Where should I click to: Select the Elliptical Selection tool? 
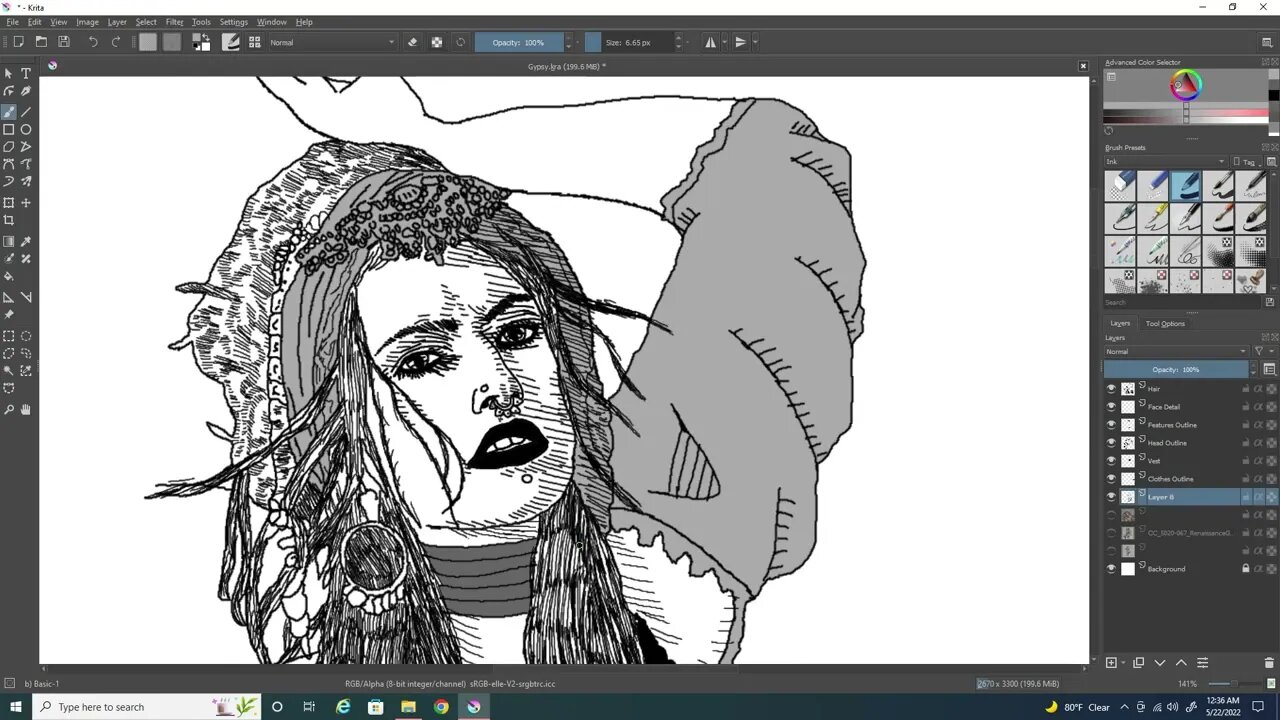26,336
